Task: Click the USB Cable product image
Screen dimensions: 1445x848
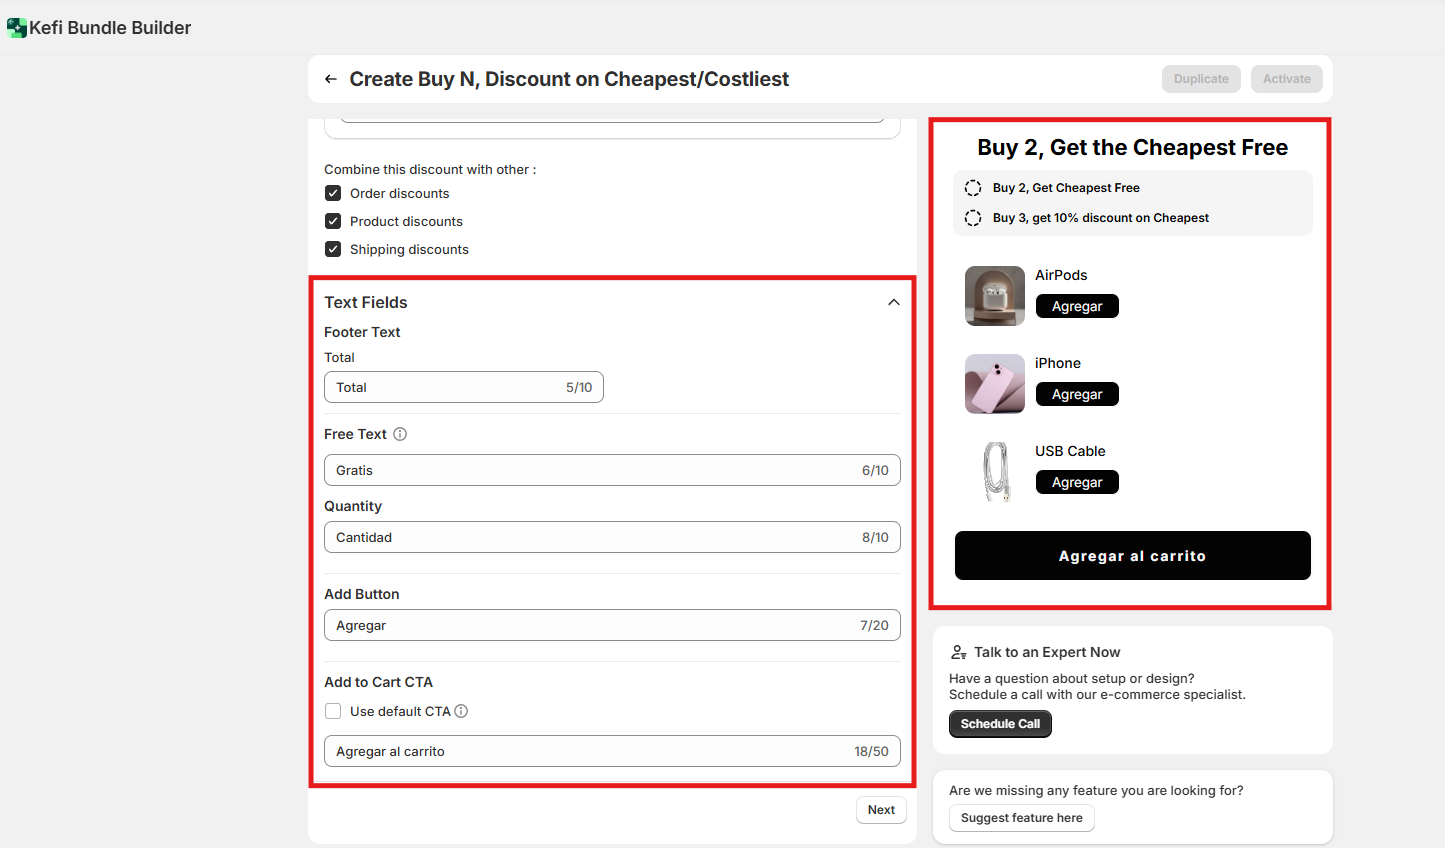Action: click(x=994, y=471)
